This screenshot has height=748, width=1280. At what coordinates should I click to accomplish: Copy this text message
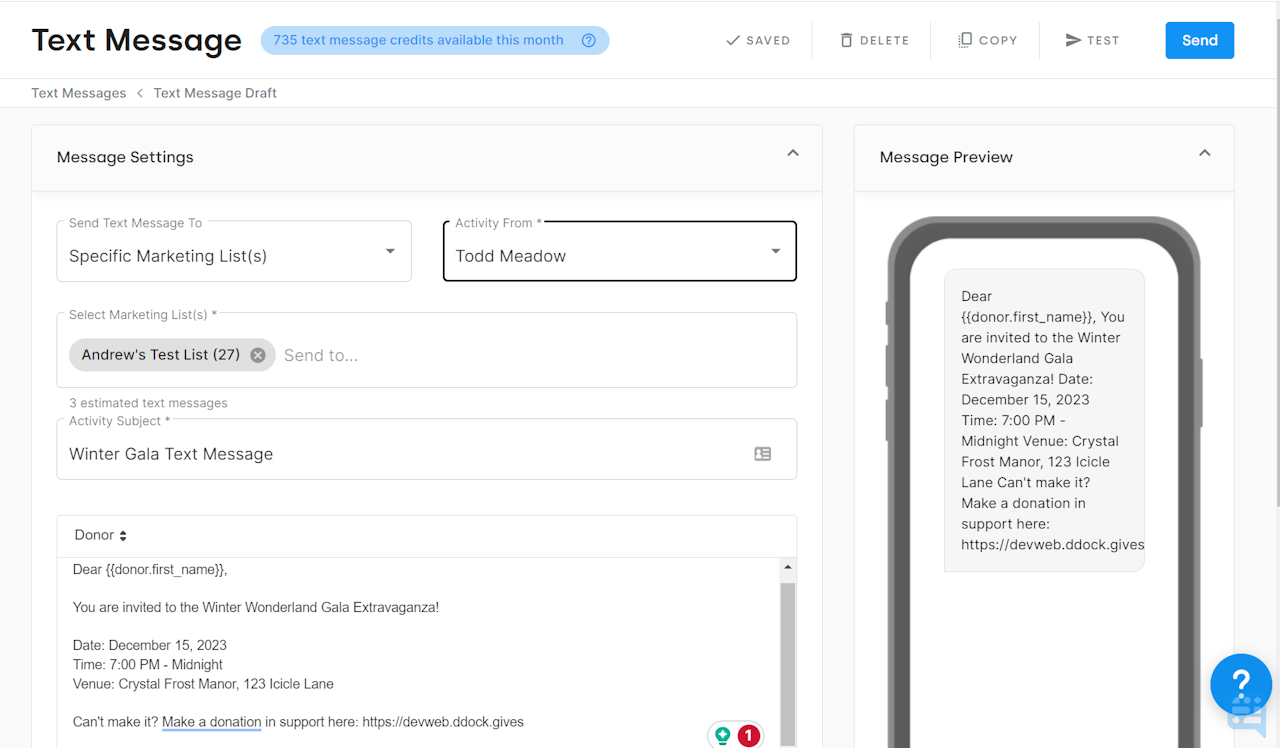click(987, 41)
